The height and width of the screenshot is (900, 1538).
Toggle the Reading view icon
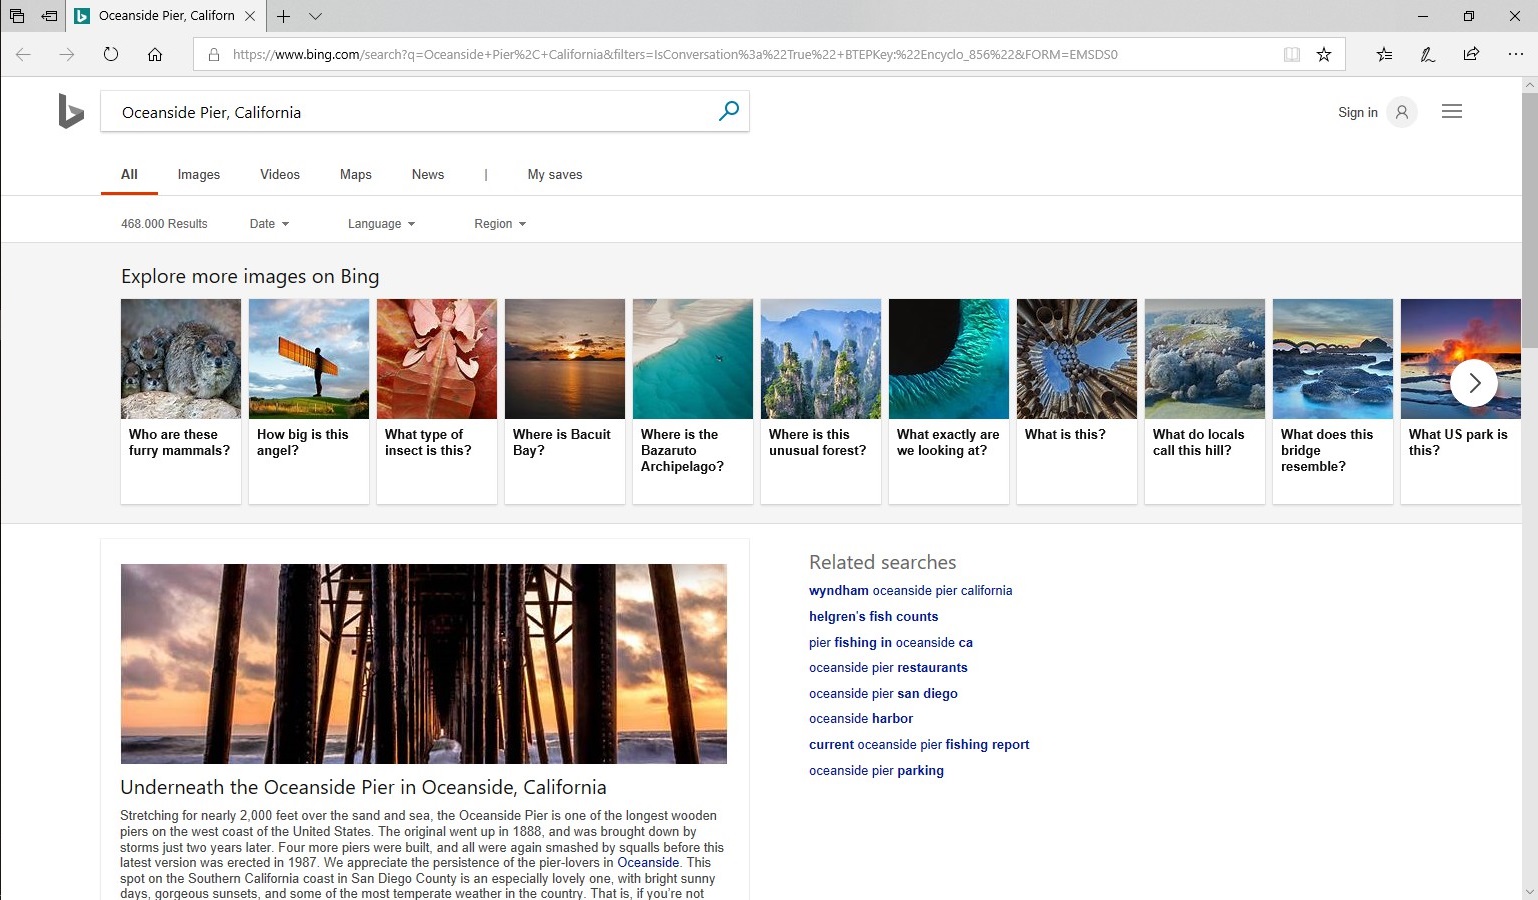click(1292, 54)
